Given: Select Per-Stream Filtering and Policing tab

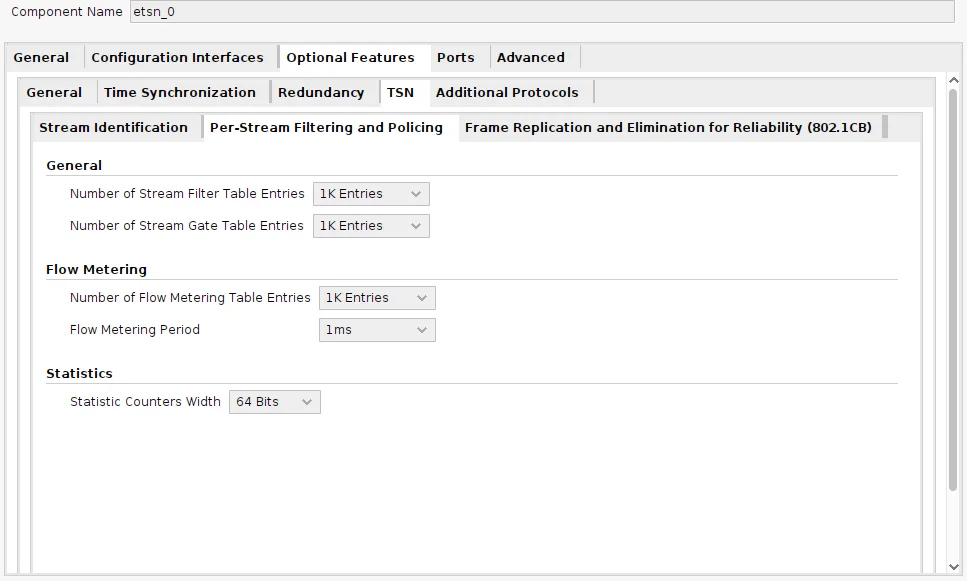Looking at the screenshot, I should [326, 128].
